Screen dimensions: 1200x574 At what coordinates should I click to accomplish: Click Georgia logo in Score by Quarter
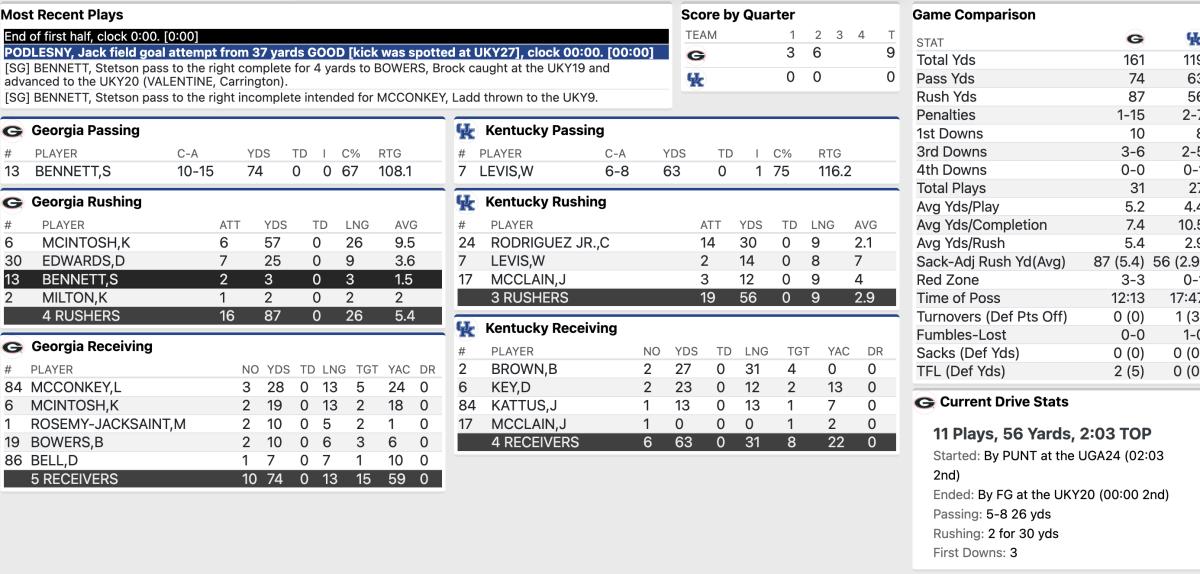696,54
